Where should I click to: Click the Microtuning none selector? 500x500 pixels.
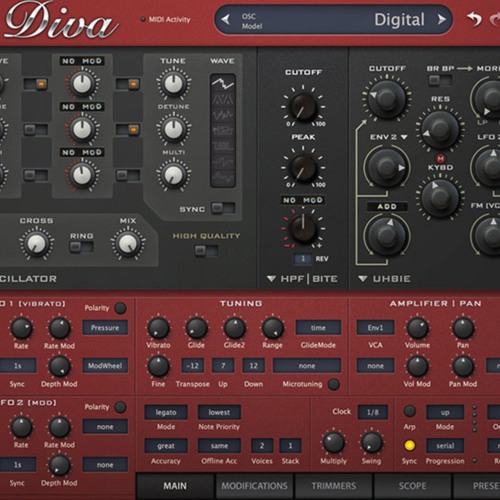click(x=307, y=366)
